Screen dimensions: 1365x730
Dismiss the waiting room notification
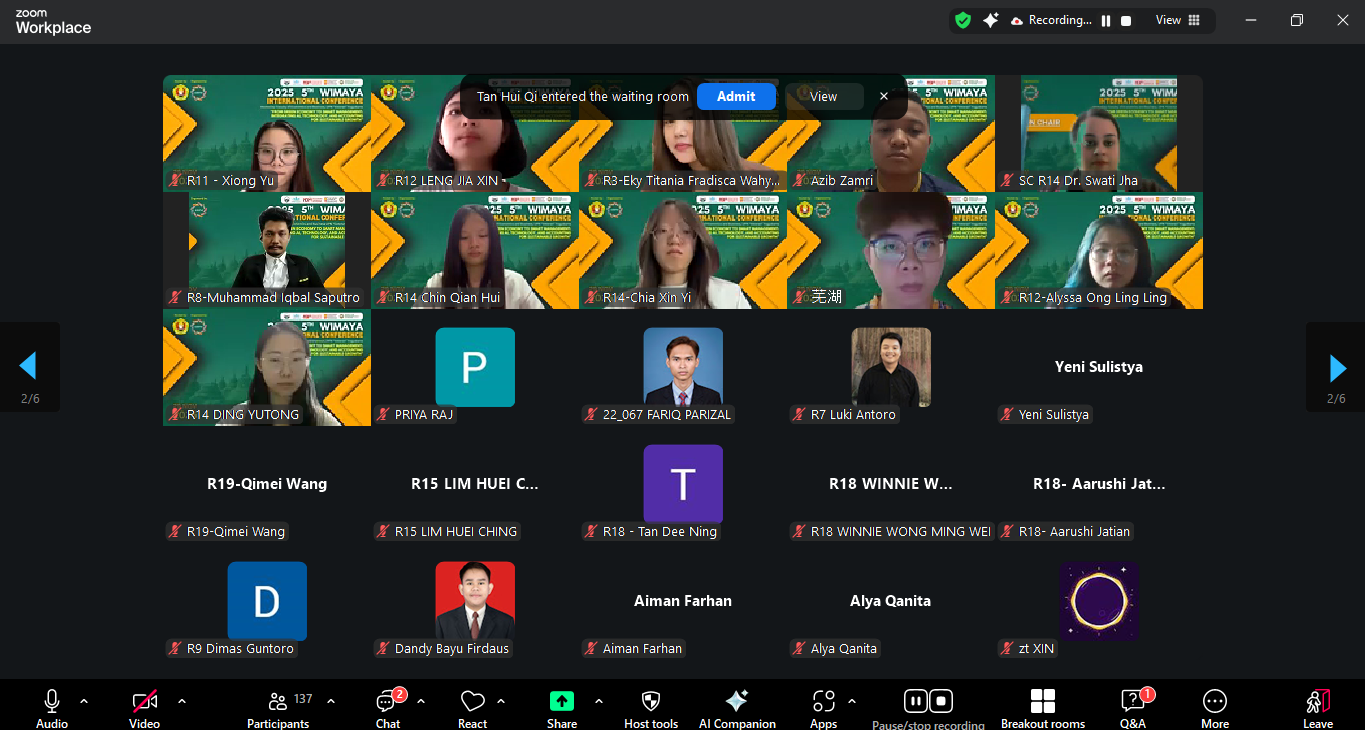click(884, 96)
